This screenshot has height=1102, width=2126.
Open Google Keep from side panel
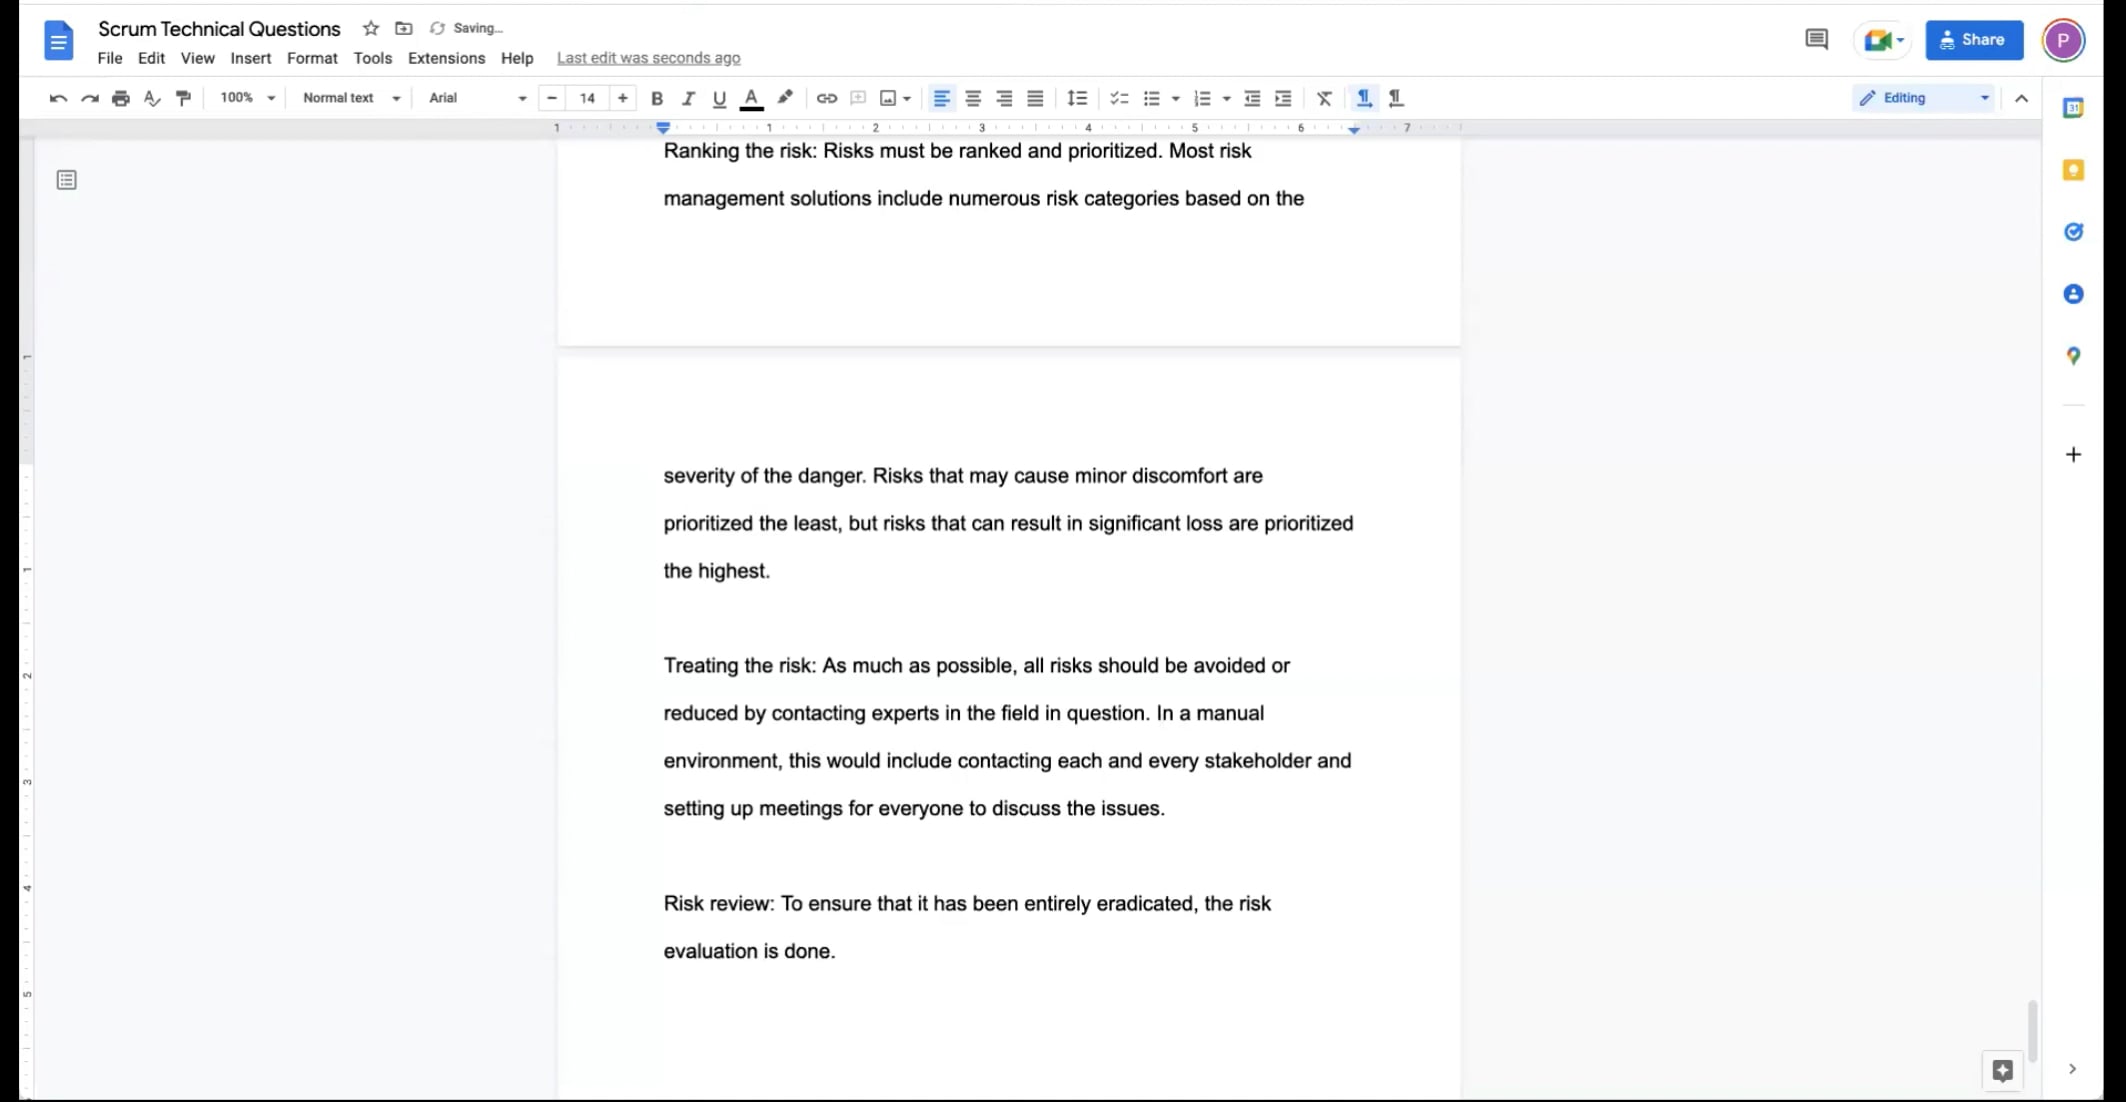(x=2073, y=170)
